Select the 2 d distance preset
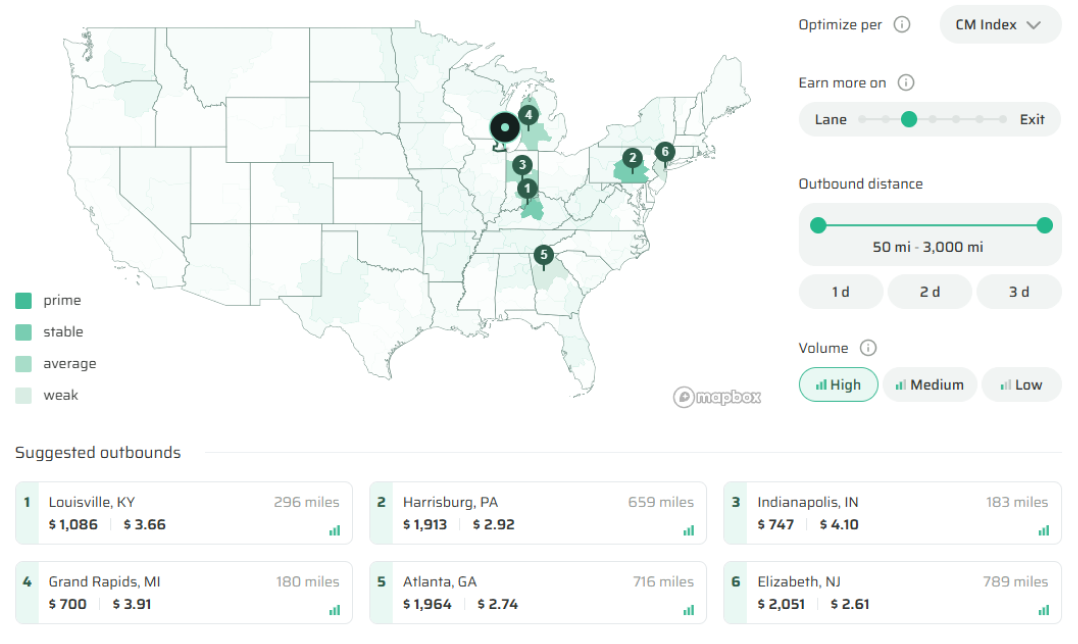Viewport: 1078px width, 644px height. tap(930, 292)
